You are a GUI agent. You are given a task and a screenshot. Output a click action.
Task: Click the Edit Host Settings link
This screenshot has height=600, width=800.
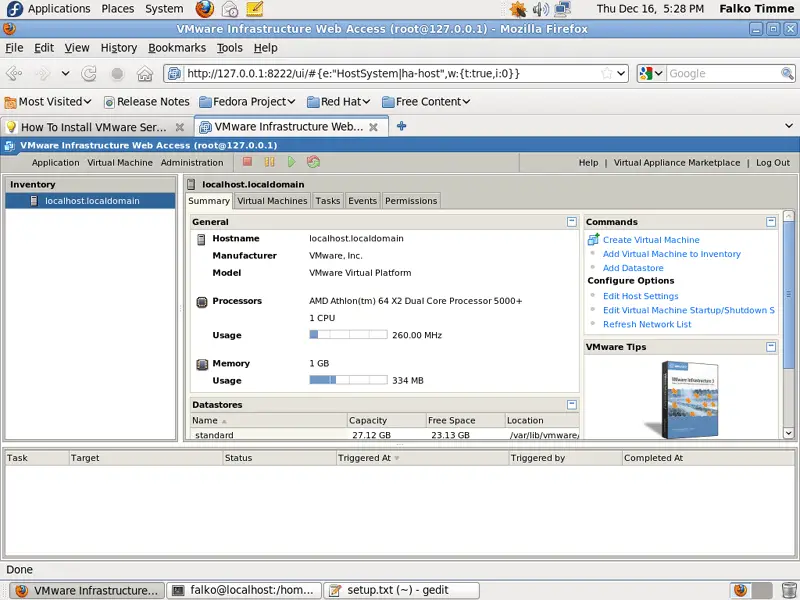pyautogui.click(x=640, y=296)
